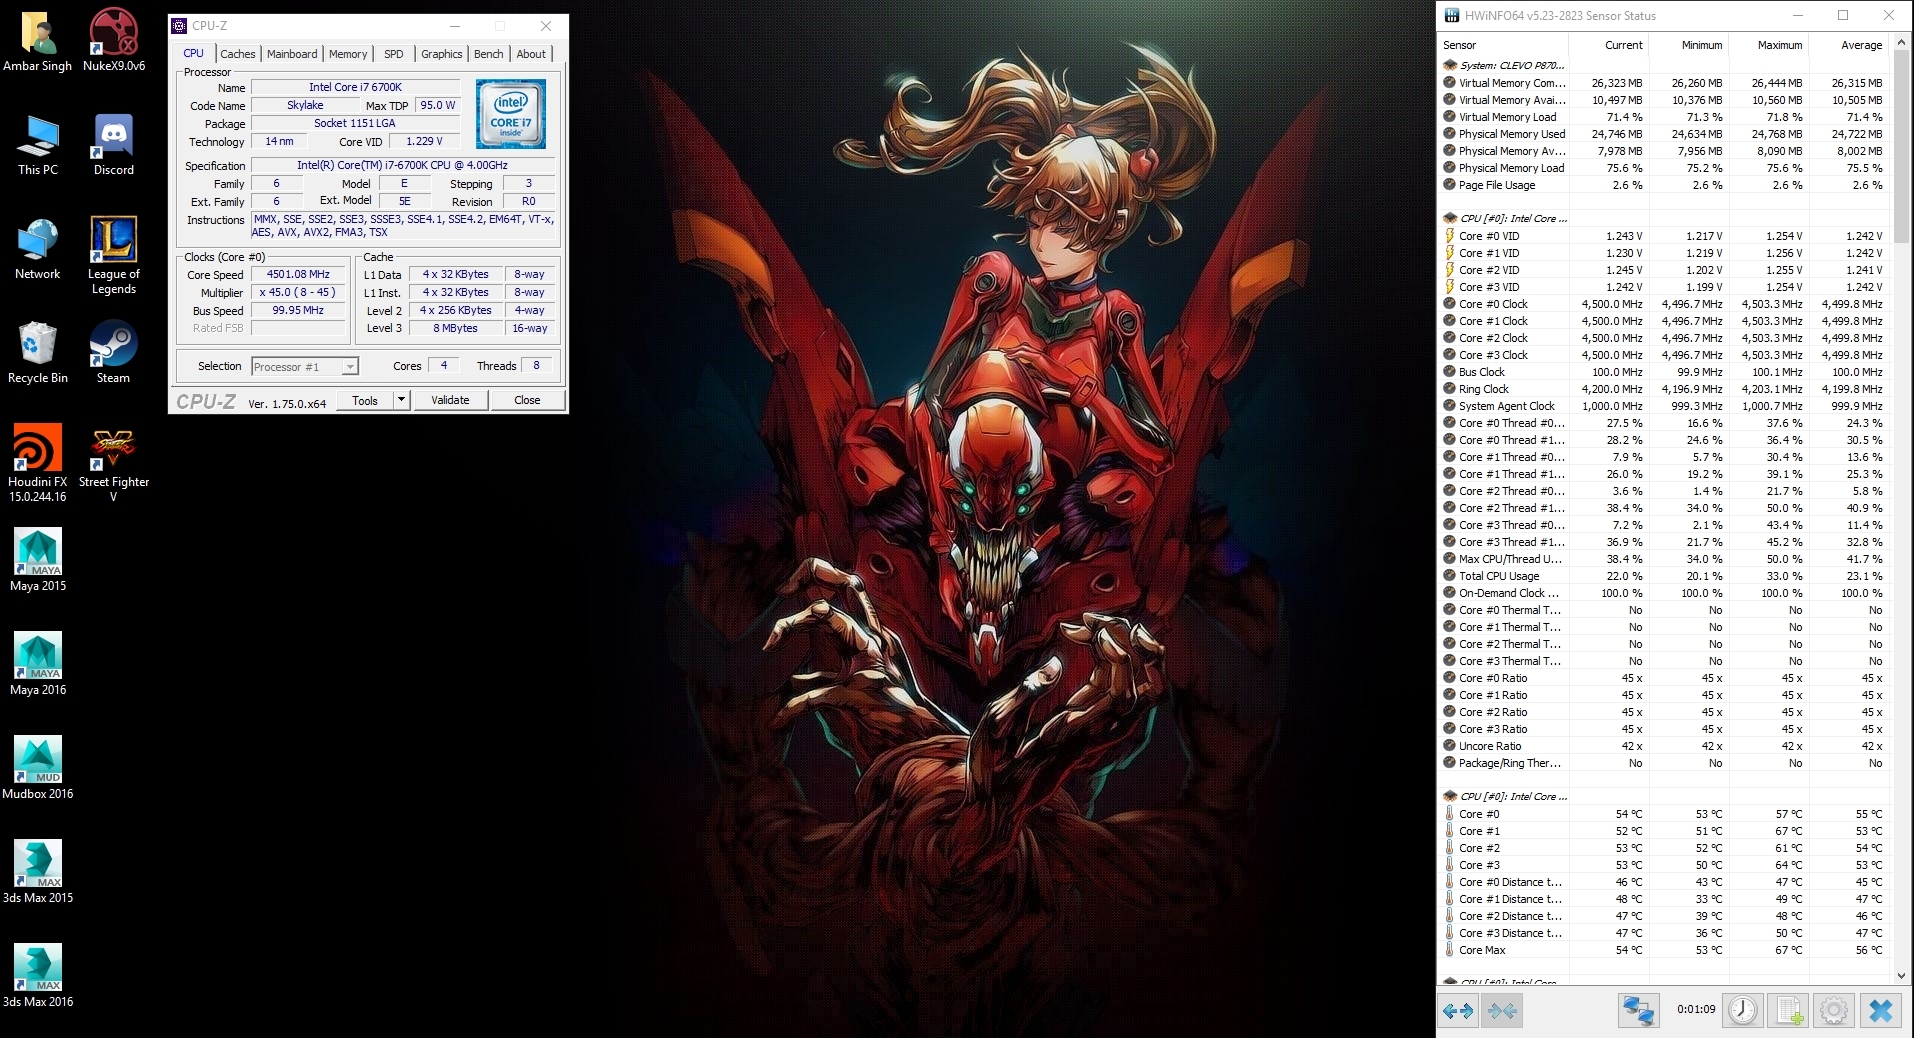Click the CPU-Z title bar app icon
This screenshot has height=1038, width=1914.
click(179, 26)
